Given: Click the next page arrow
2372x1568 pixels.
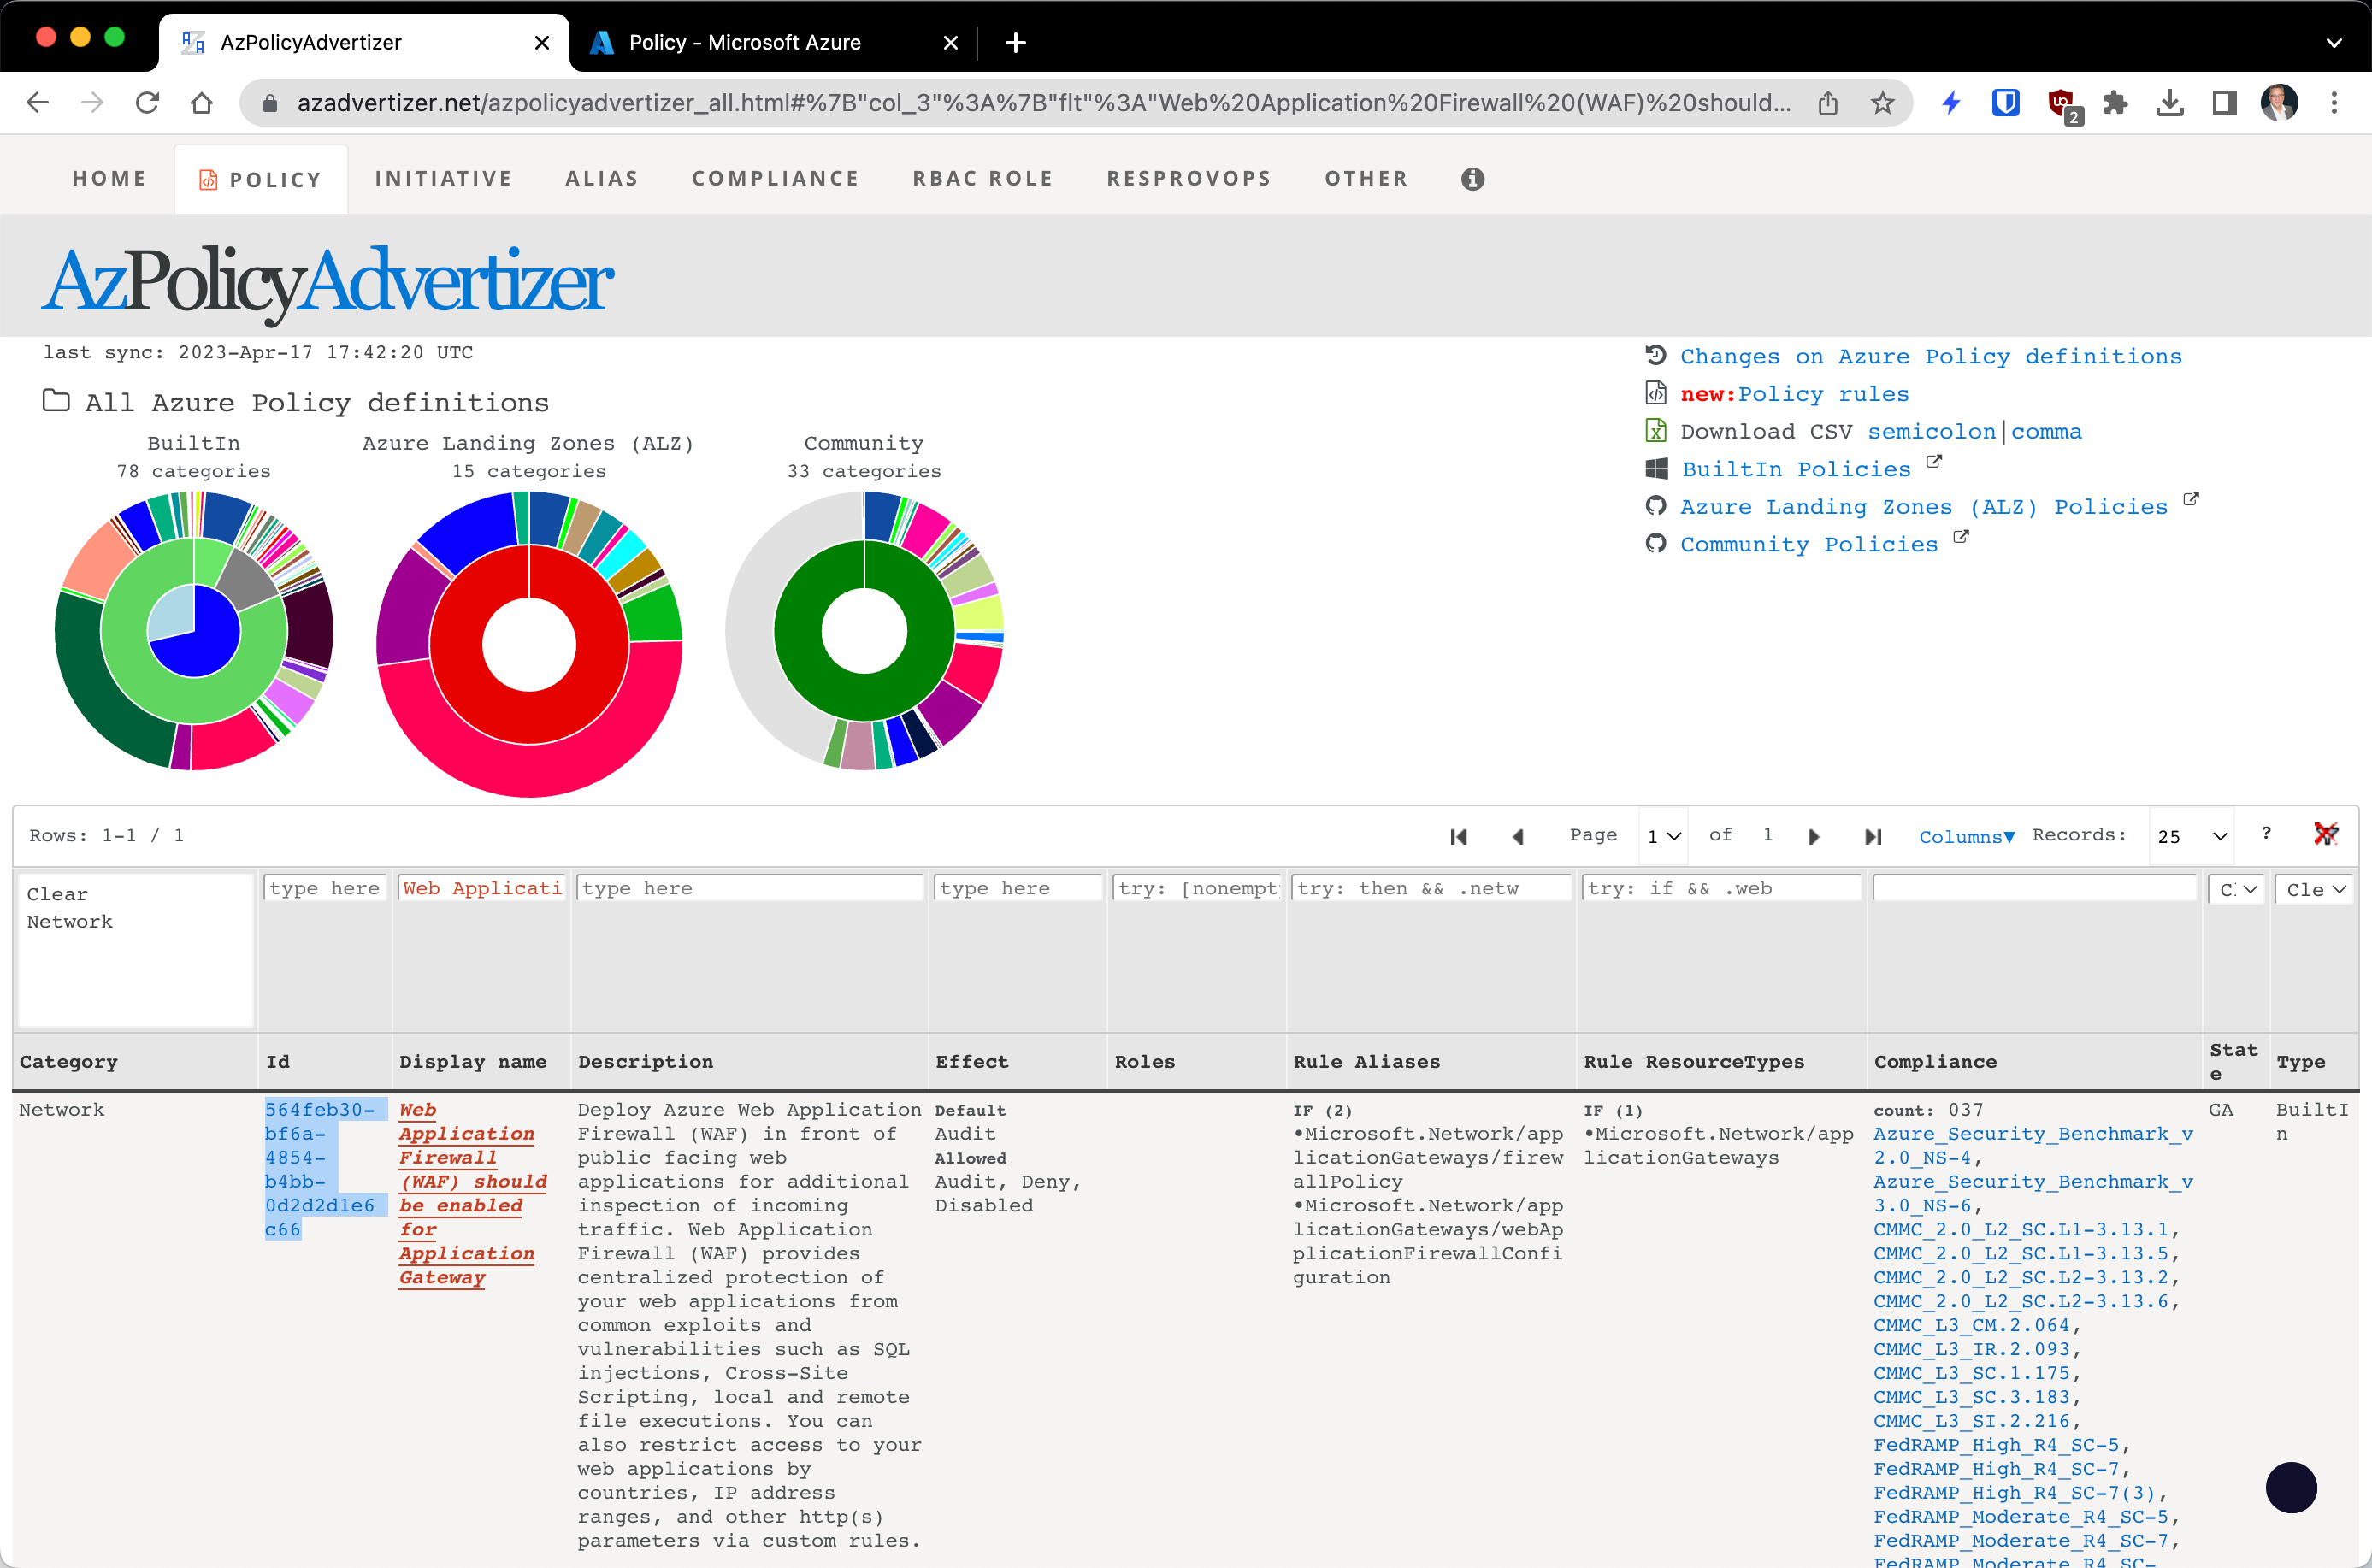Looking at the screenshot, I should (x=1814, y=836).
